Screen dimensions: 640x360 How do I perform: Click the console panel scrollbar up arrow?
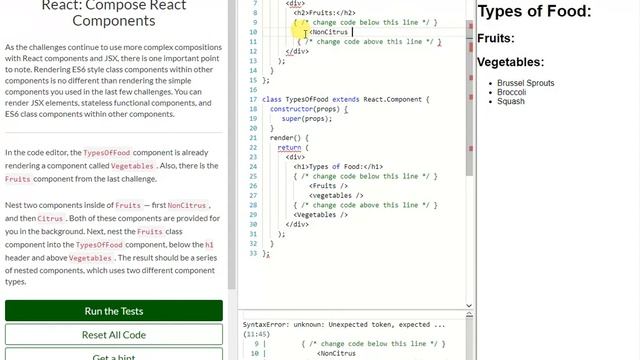[469, 315]
